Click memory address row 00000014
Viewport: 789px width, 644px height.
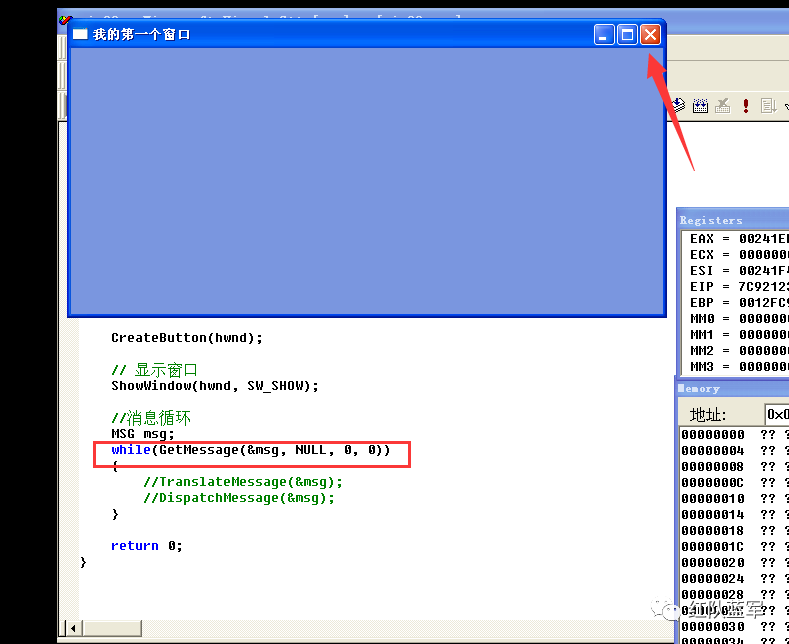pyautogui.click(x=735, y=515)
